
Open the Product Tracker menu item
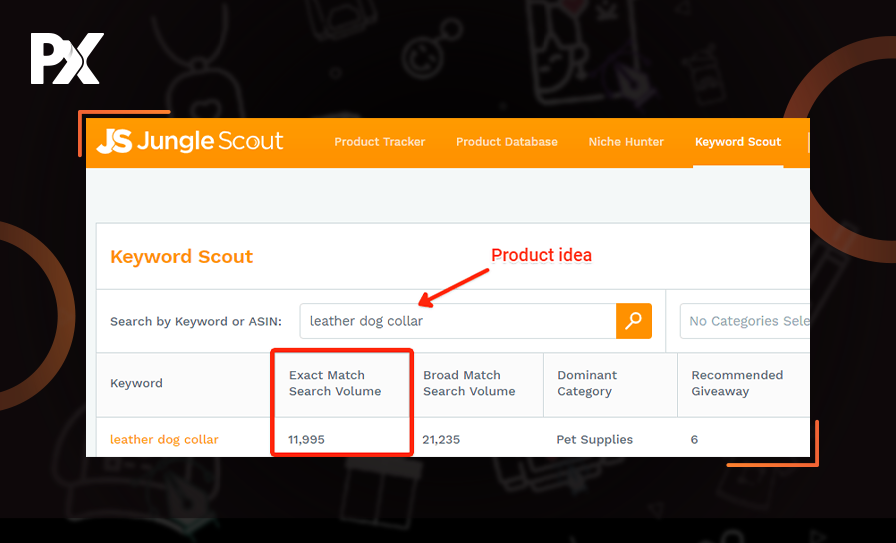379,142
